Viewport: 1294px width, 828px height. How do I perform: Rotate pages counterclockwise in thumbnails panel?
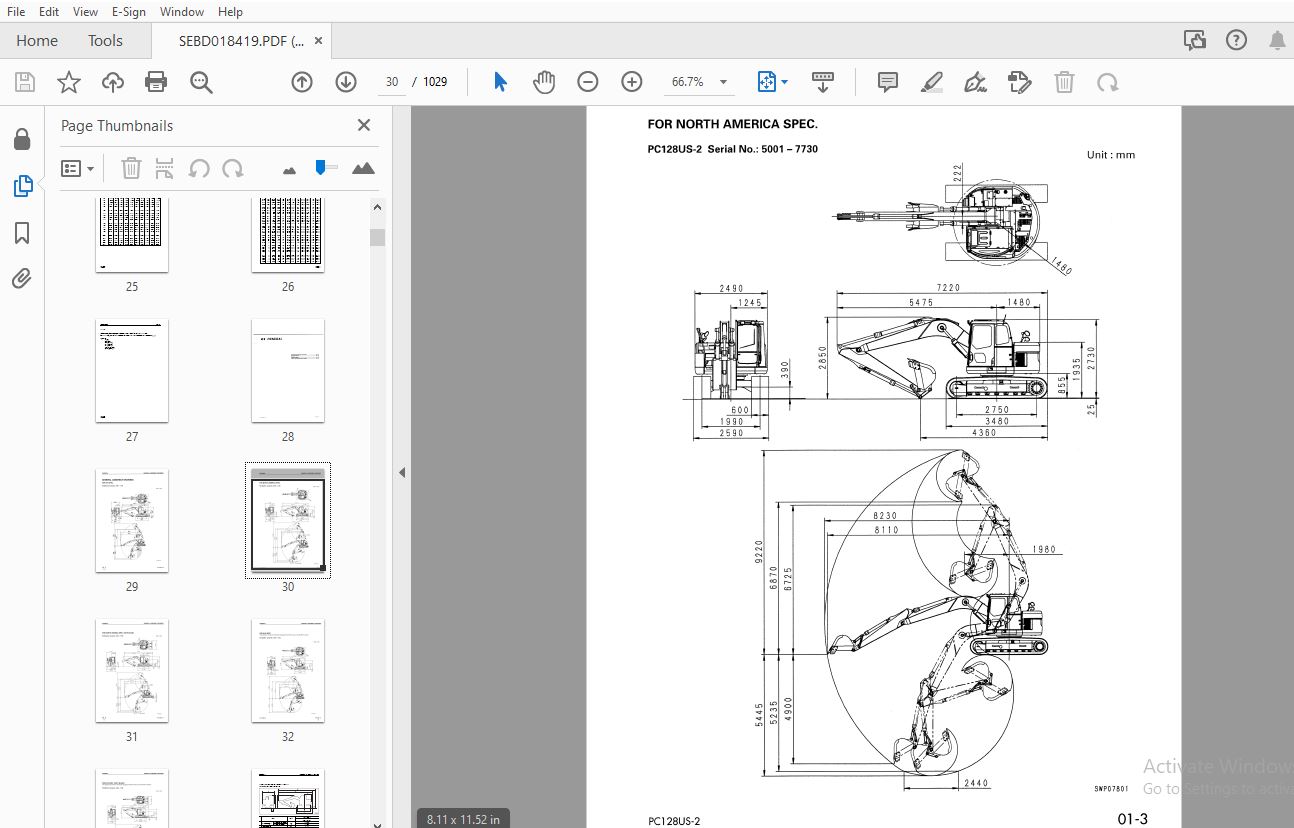[199, 168]
